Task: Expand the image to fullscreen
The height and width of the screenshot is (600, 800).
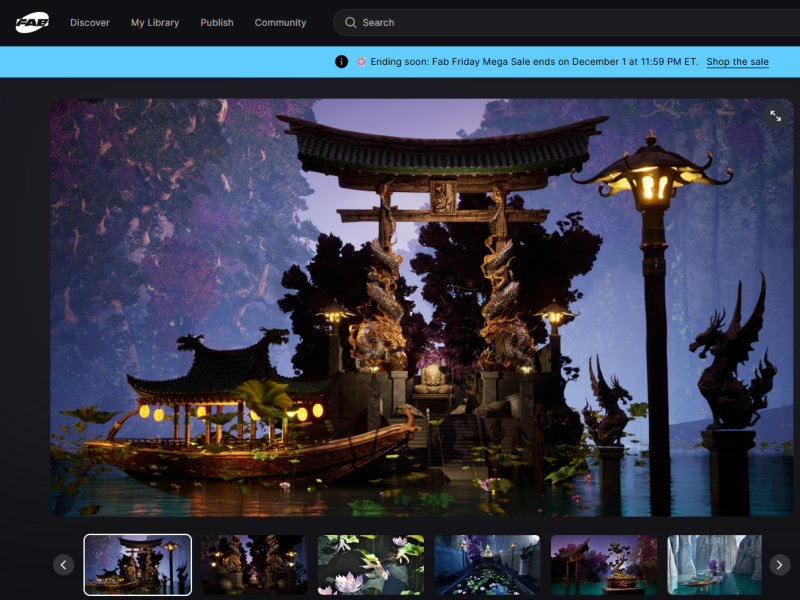Action: (x=775, y=116)
